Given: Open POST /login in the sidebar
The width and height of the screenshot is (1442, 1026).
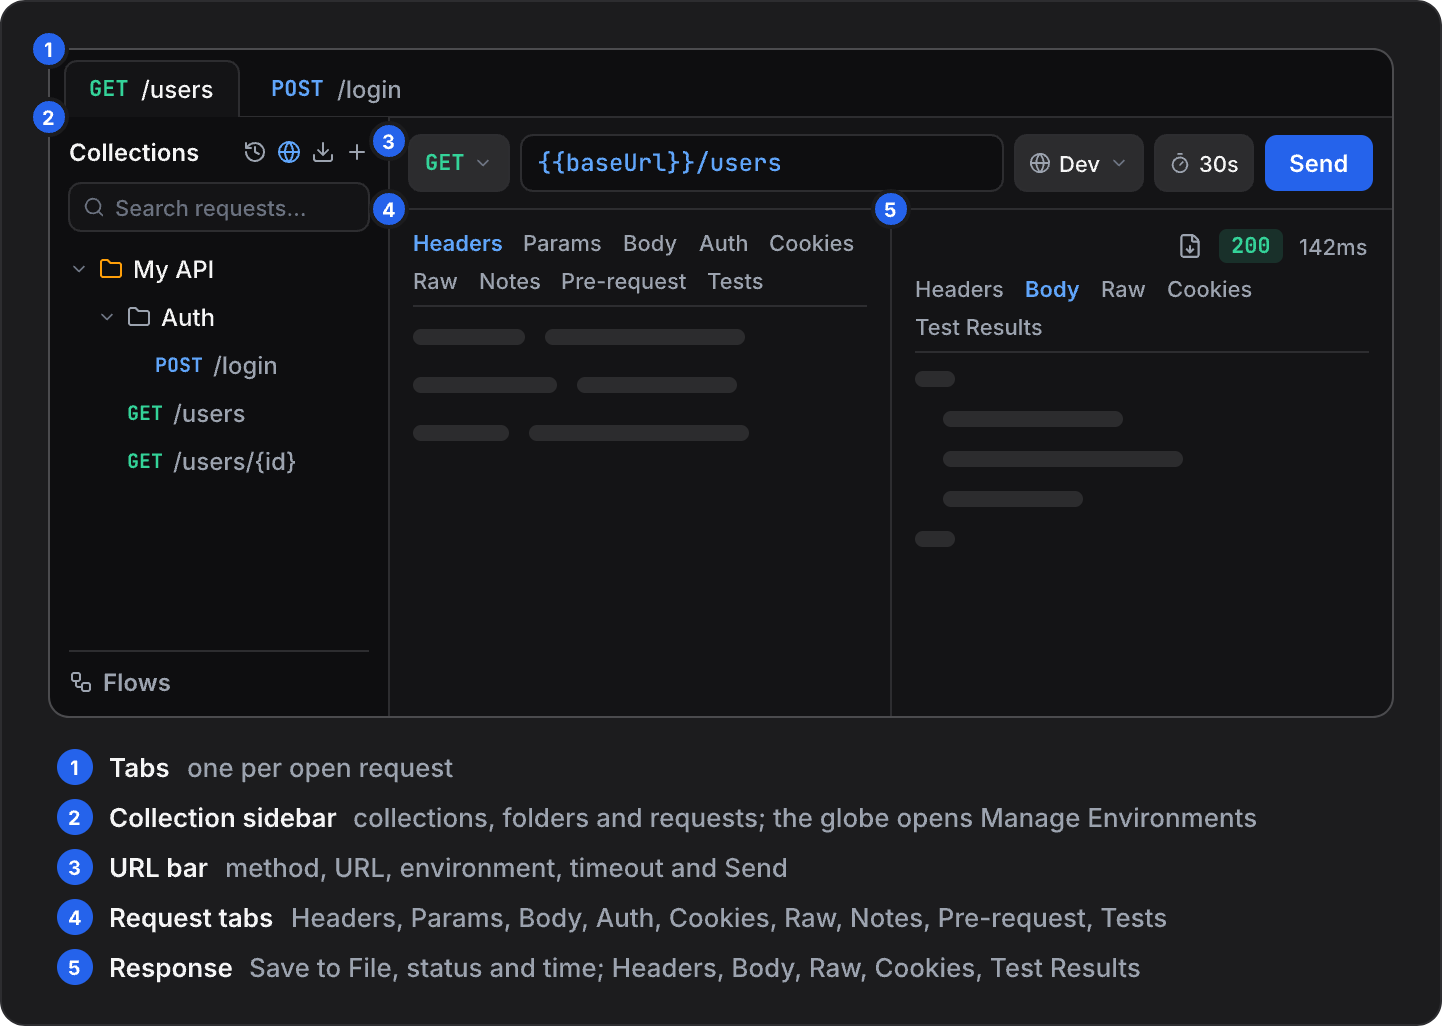Looking at the screenshot, I should 216,365.
